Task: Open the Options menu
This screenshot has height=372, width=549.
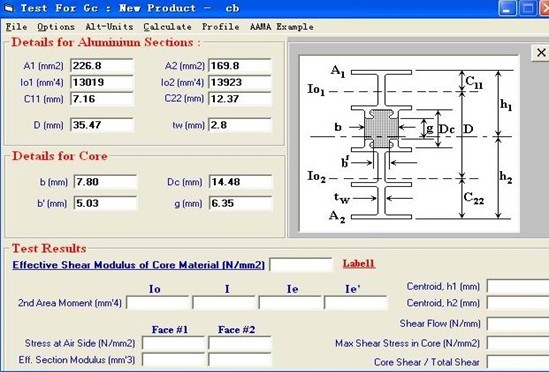Action: 56,27
